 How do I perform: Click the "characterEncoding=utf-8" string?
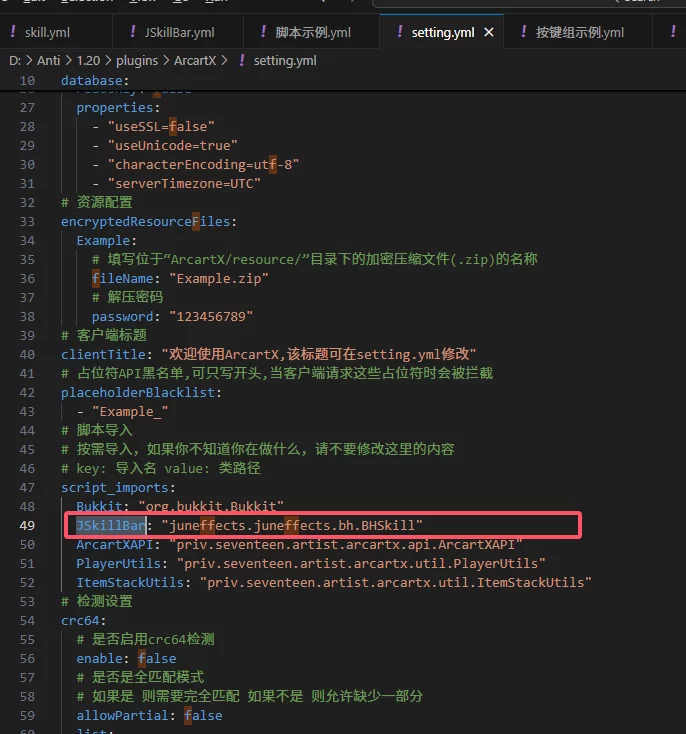[x=203, y=165]
